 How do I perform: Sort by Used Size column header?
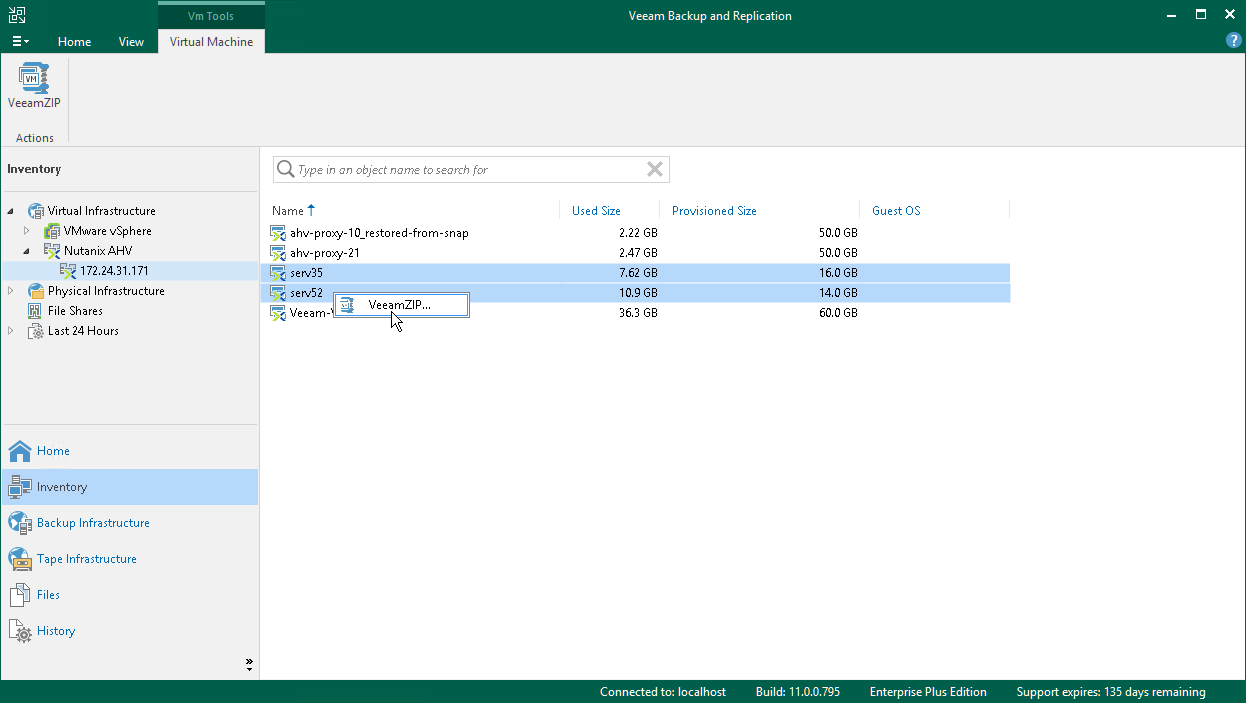pyautogui.click(x=596, y=211)
